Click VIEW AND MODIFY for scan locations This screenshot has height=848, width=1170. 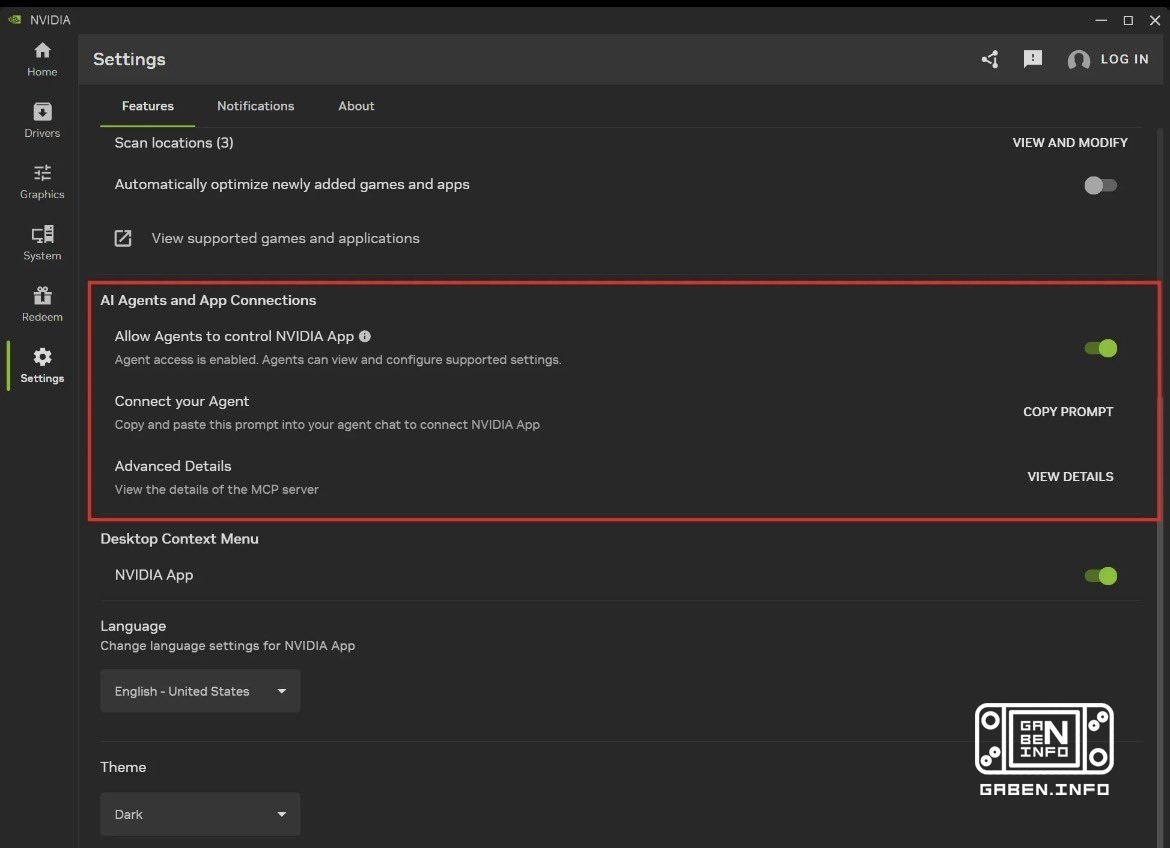pos(1070,143)
